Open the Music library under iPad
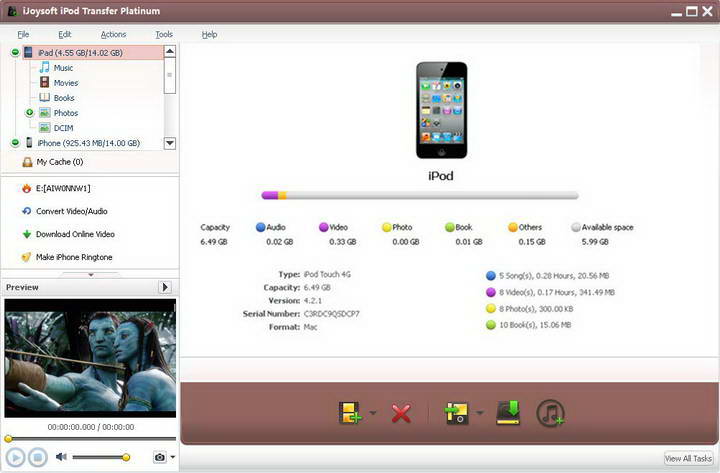 [63, 68]
